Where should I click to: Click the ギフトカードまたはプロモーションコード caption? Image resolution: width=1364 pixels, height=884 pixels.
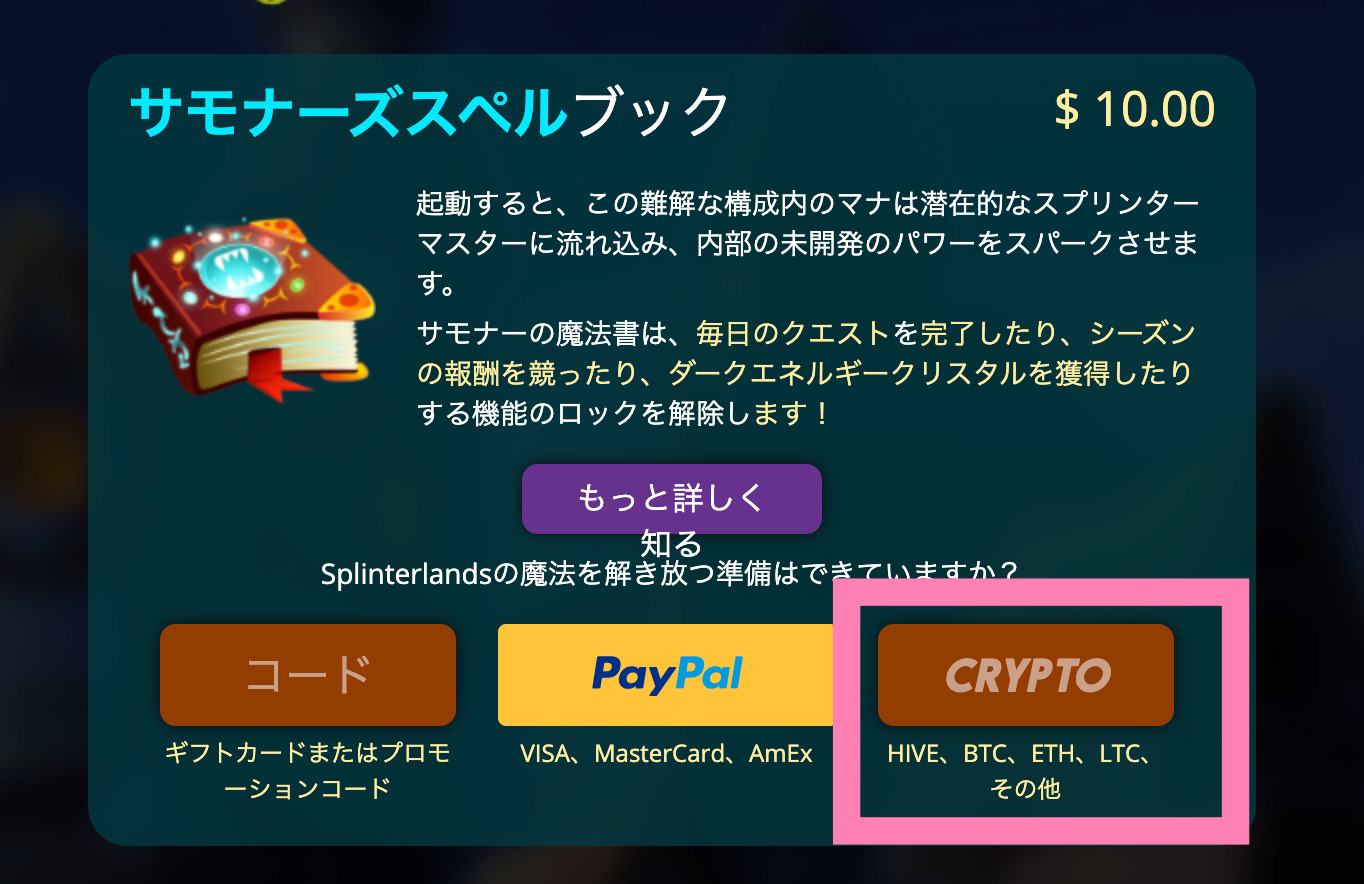point(307,771)
